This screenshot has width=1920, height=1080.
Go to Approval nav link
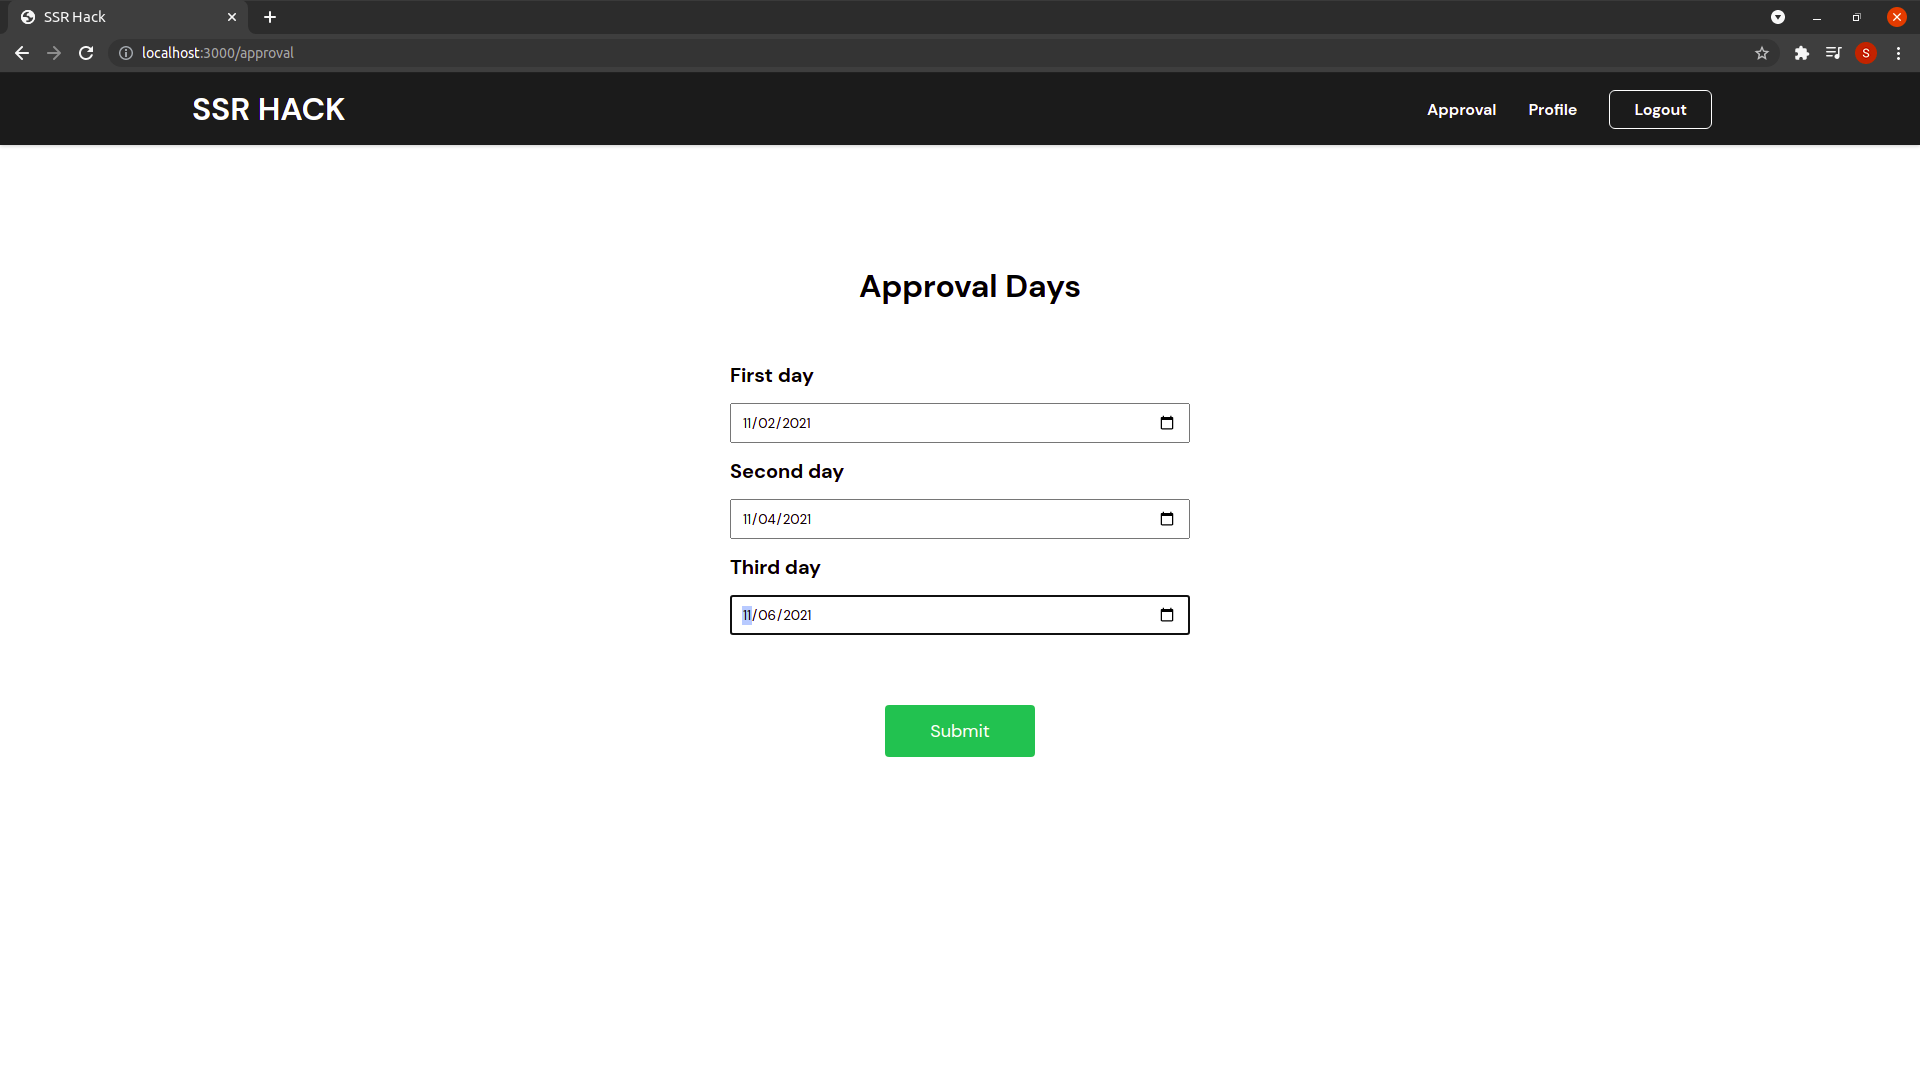pos(1461,110)
